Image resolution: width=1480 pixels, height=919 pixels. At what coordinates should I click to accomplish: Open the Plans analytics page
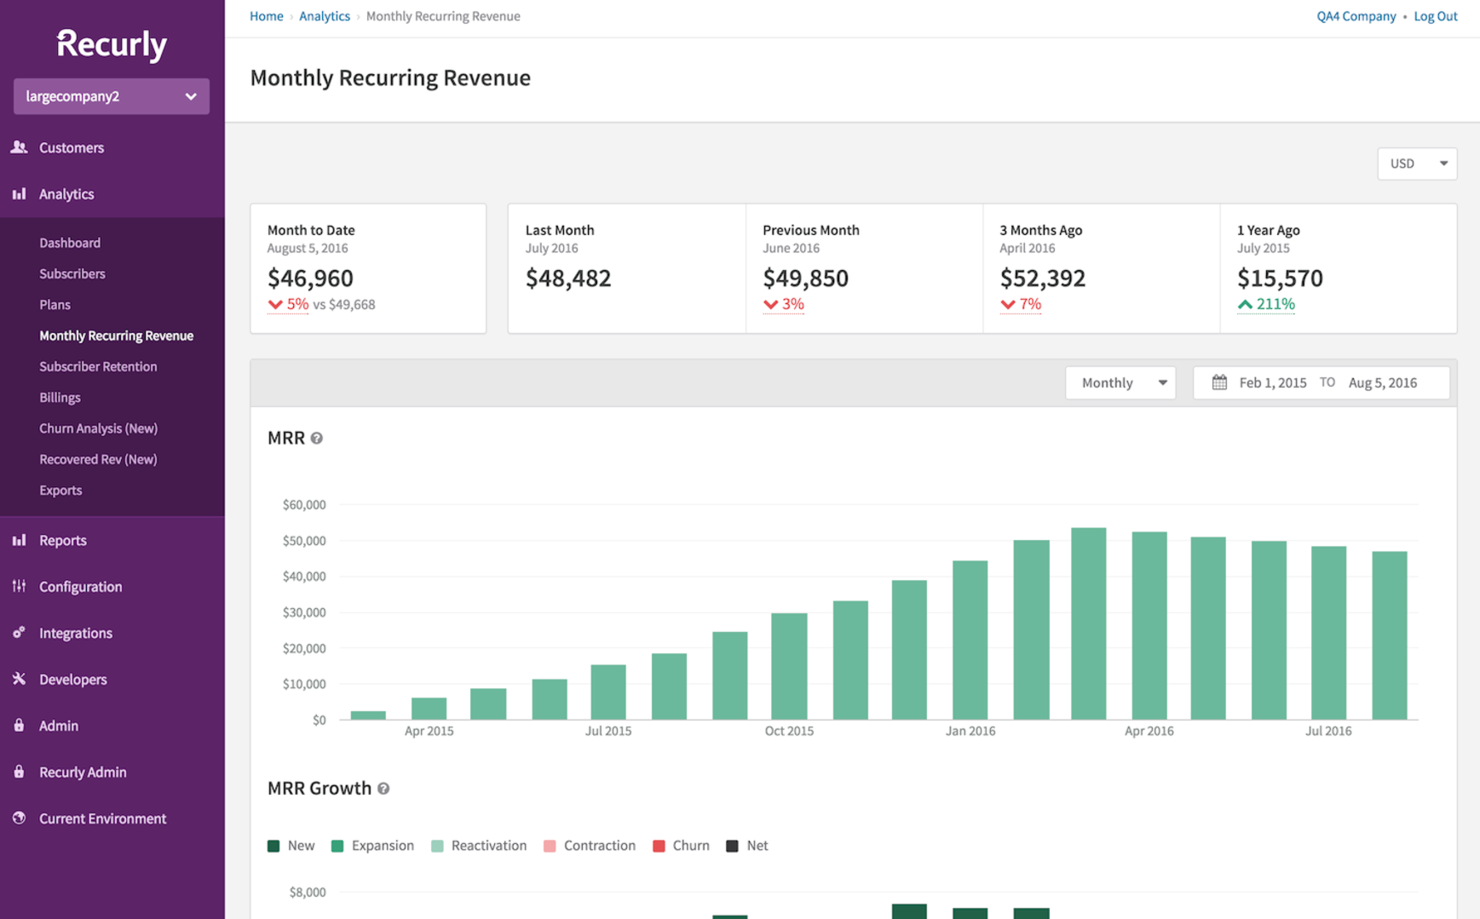(55, 305)
